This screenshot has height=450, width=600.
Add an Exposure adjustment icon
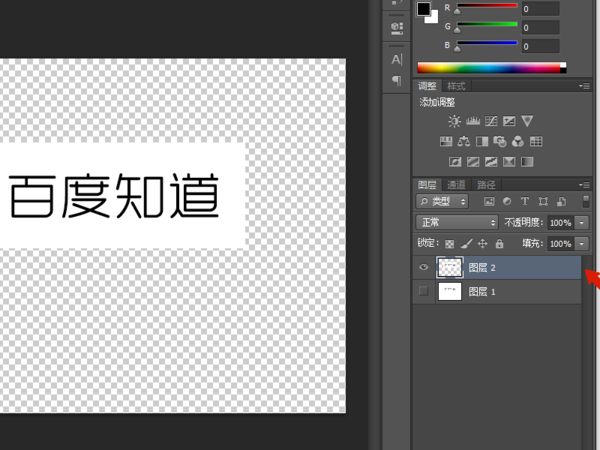509,121
